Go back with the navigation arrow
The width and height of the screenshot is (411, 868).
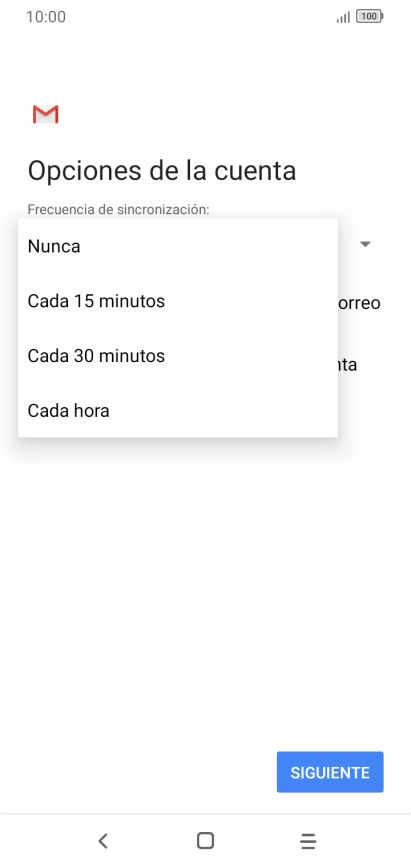coord(103,841)
